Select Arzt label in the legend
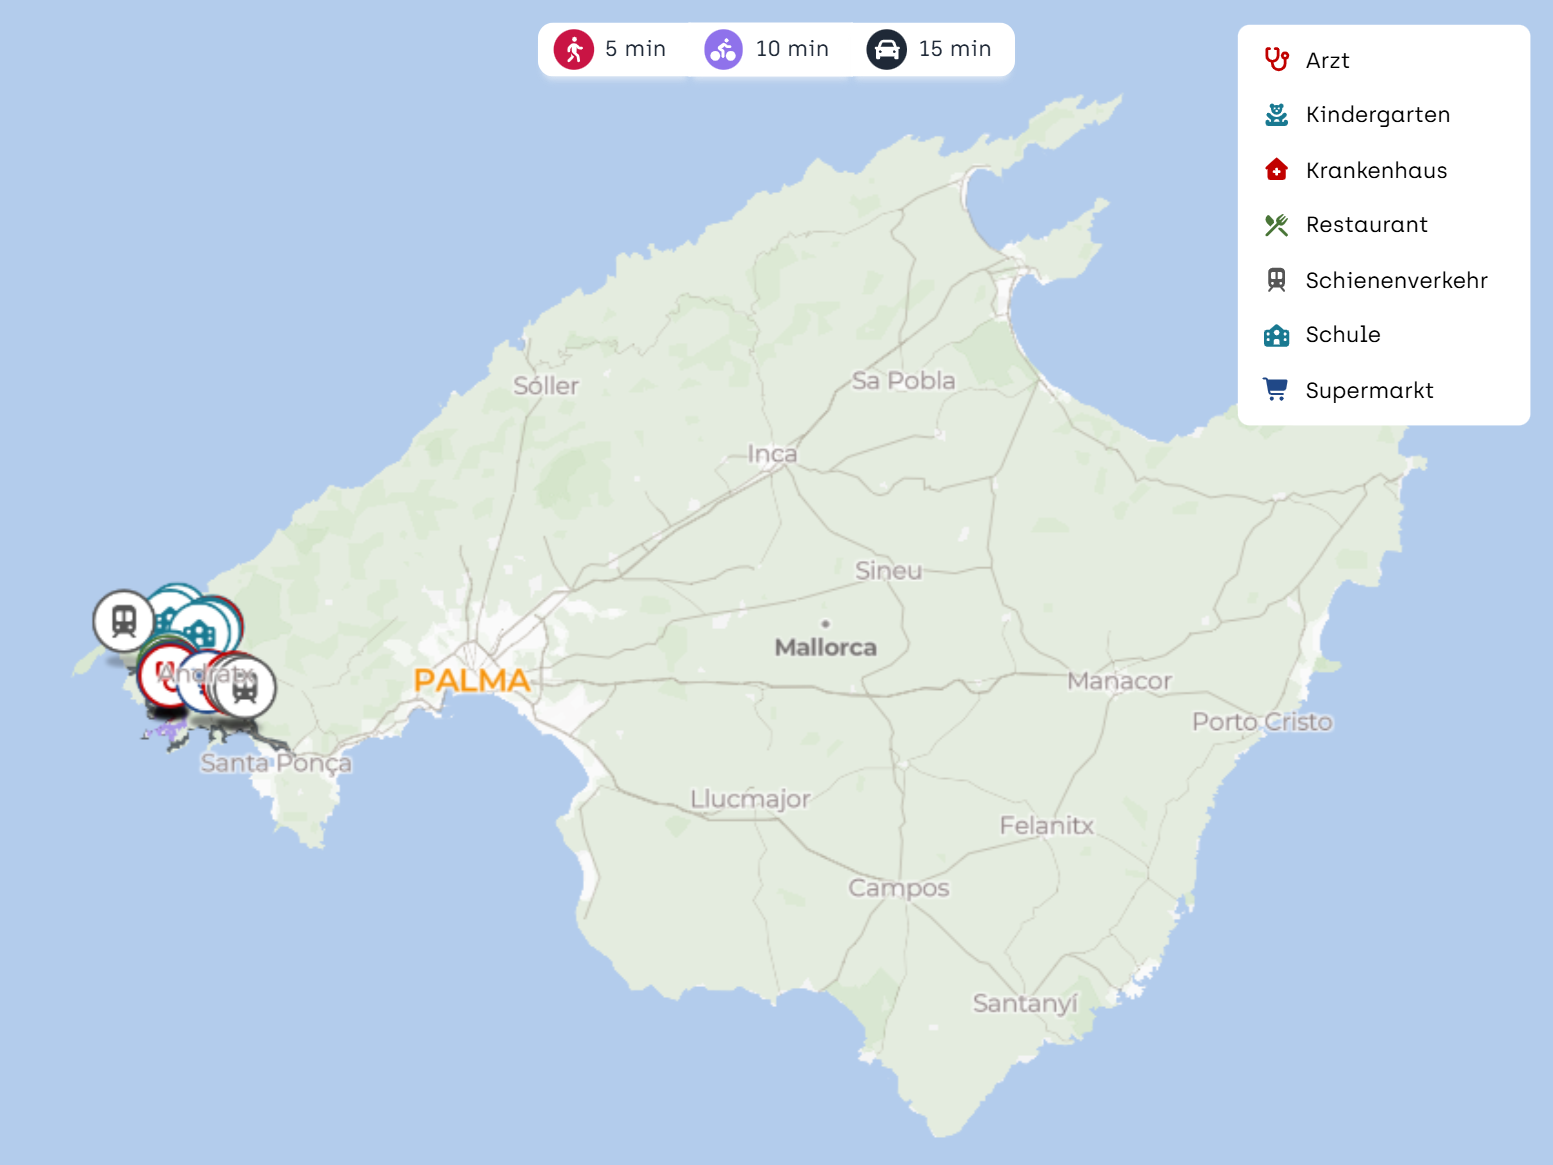 coord(1327,61)
